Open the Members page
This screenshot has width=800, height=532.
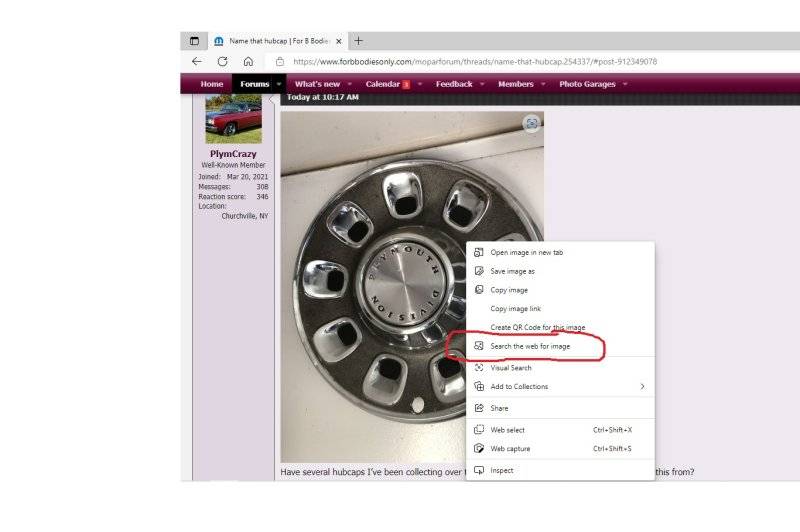[516, 84]
